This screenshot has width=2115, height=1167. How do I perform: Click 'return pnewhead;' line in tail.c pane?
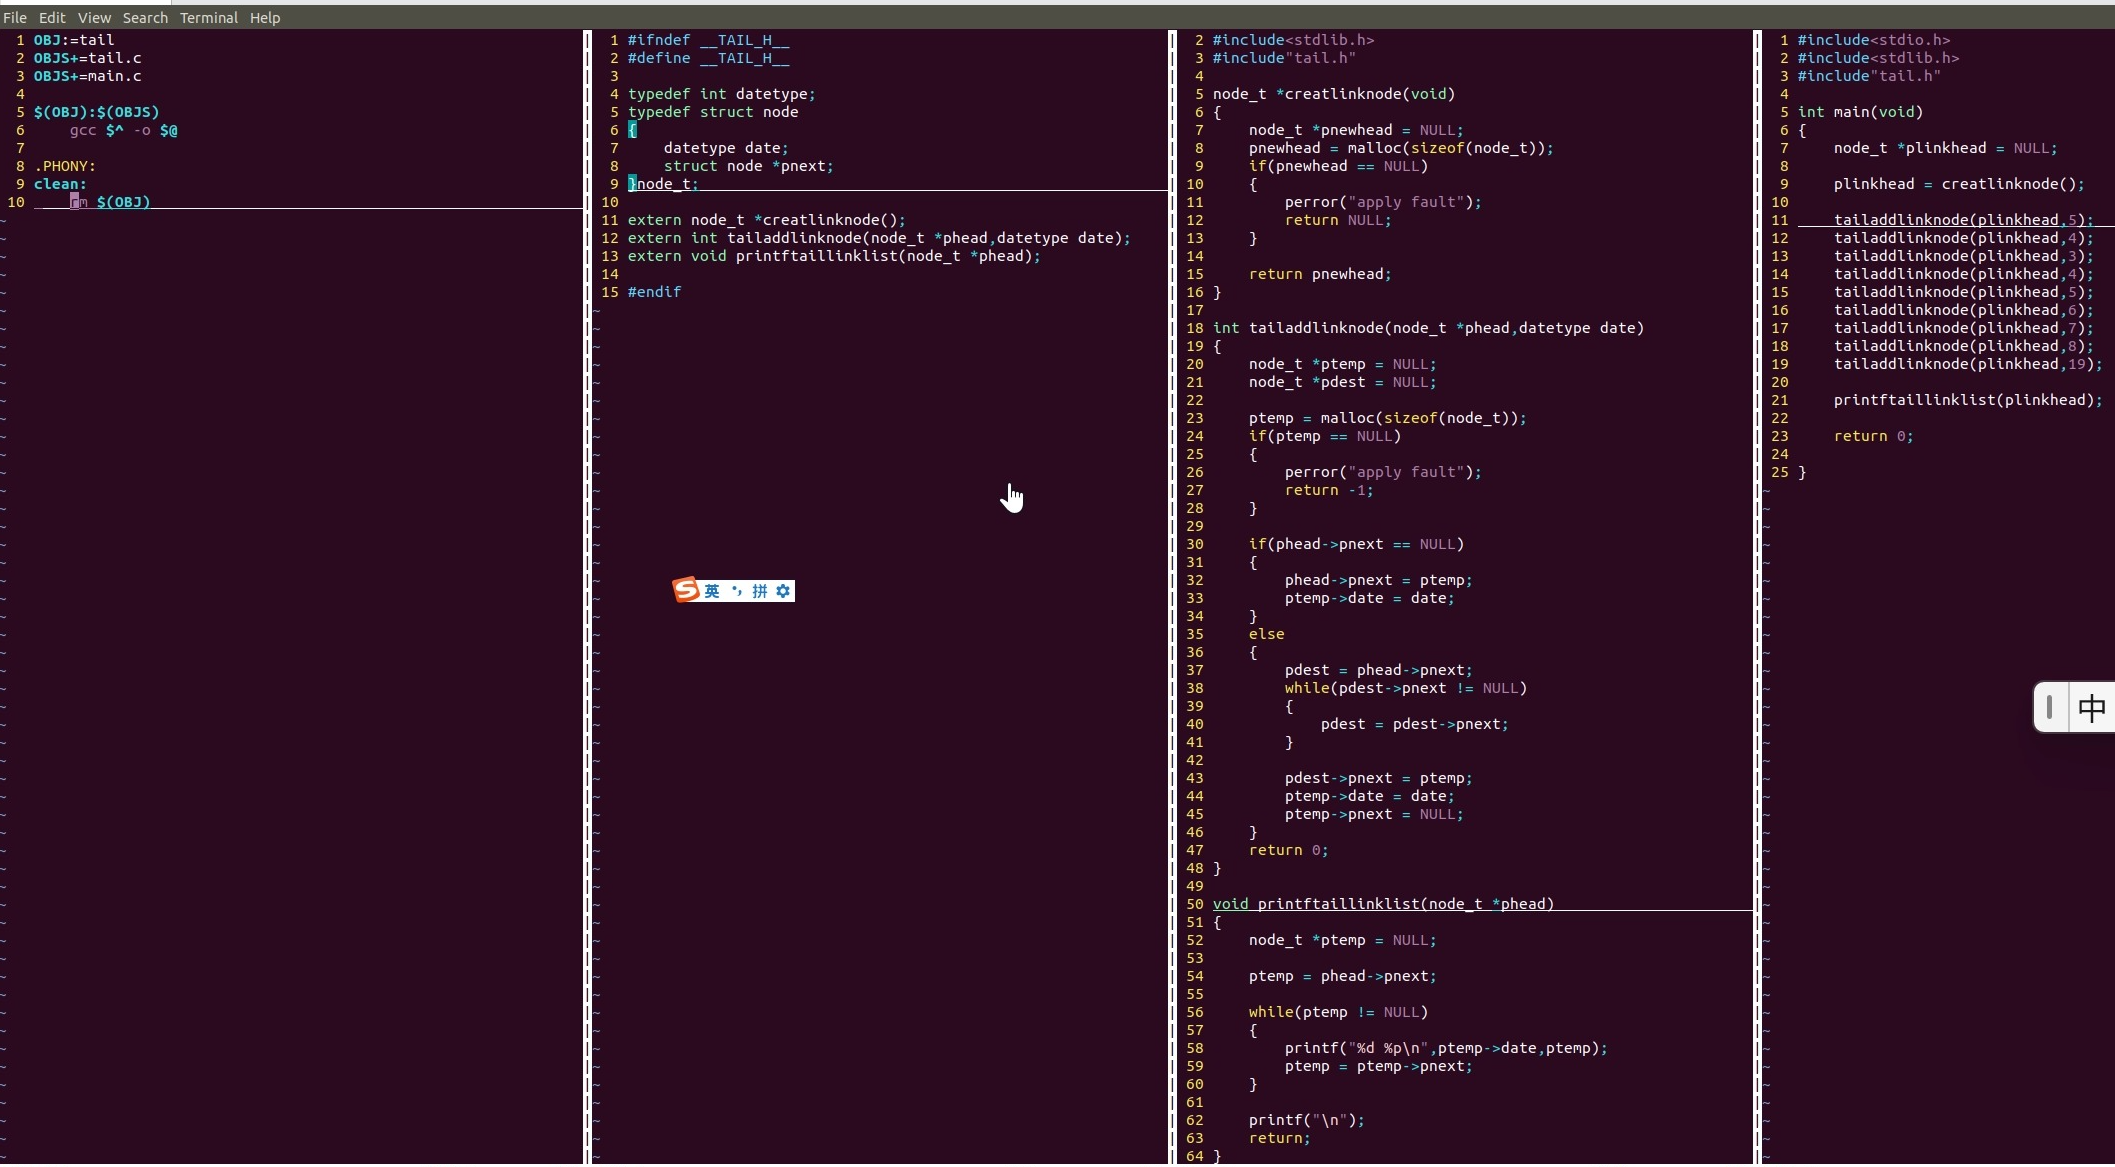click(1319, 274)
